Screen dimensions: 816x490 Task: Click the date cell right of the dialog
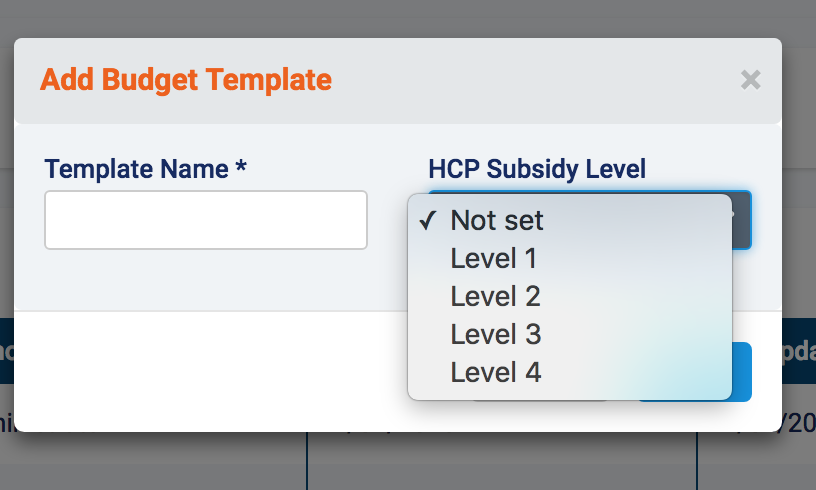coord(799,425)
